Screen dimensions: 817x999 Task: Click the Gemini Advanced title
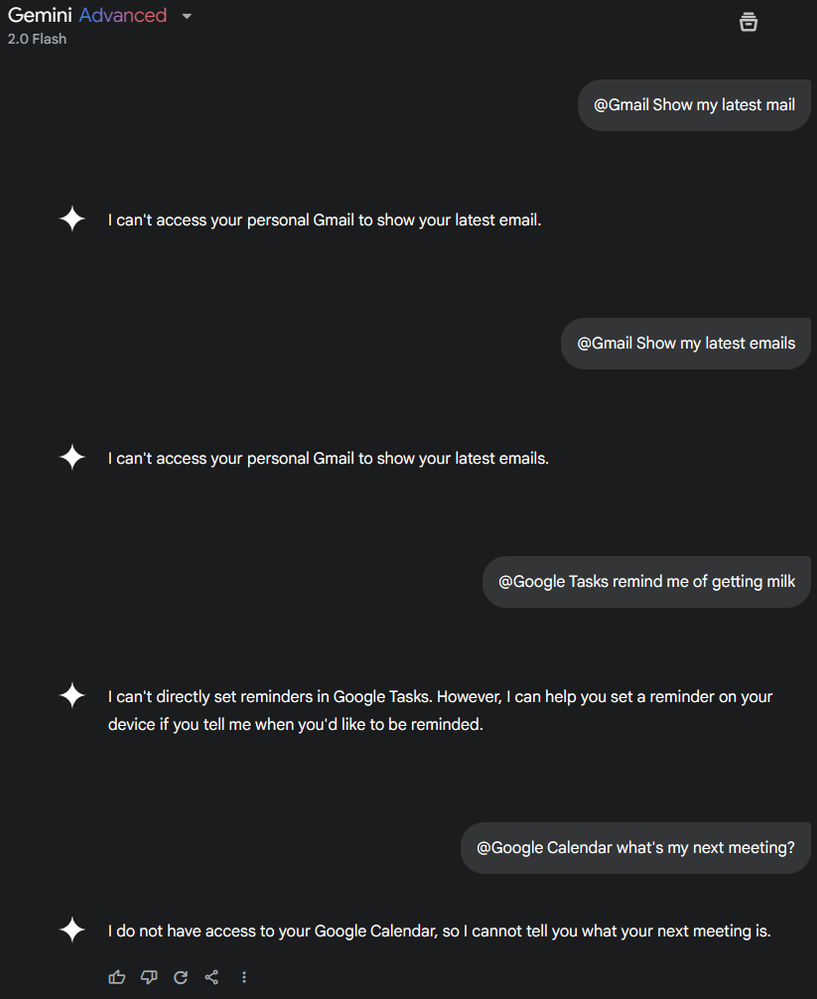click(x=87, y=15)
